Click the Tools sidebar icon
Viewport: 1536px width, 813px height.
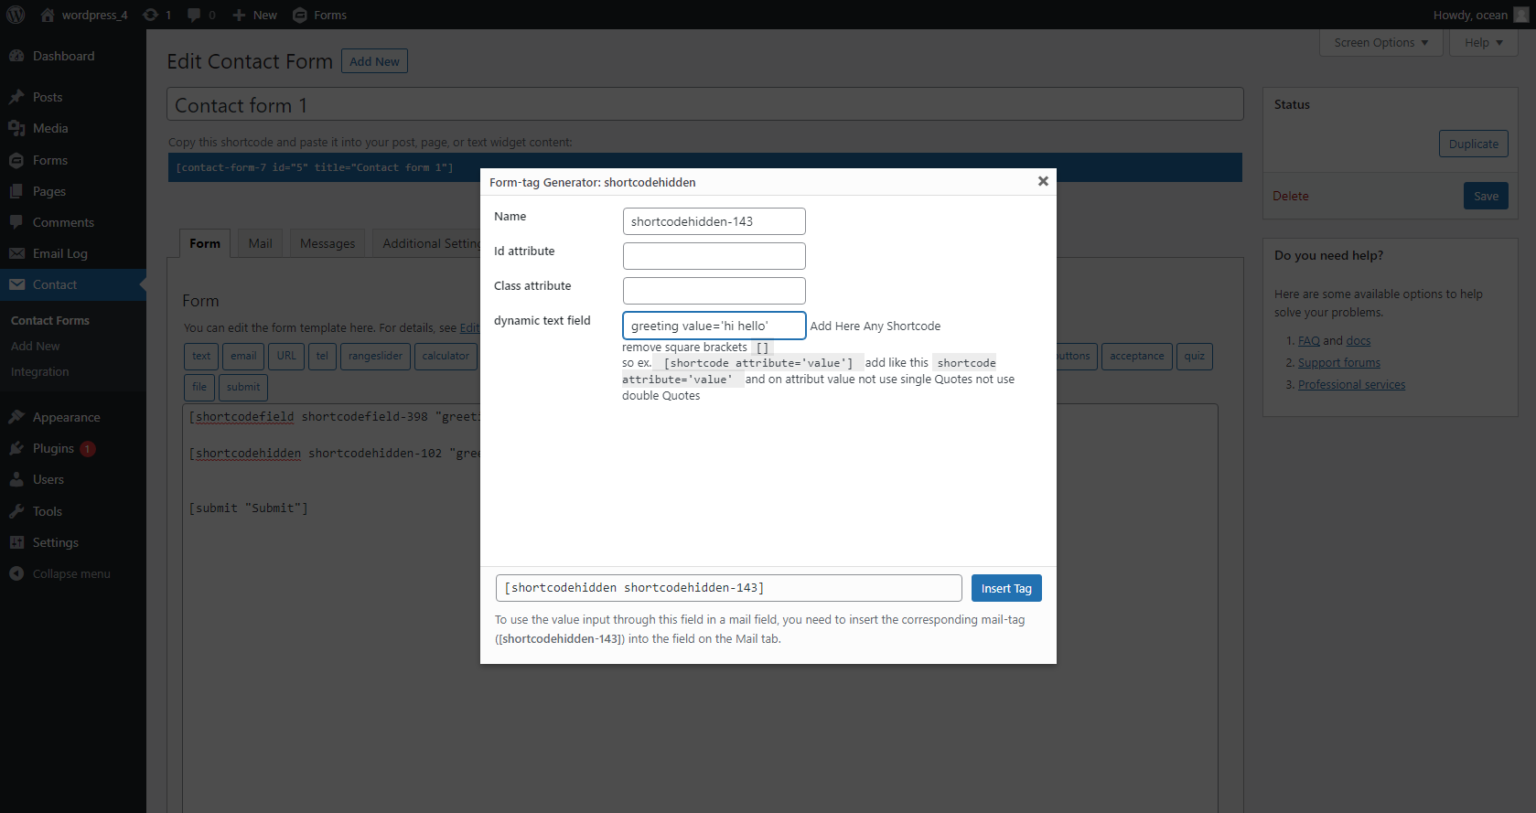coord(17,511)
